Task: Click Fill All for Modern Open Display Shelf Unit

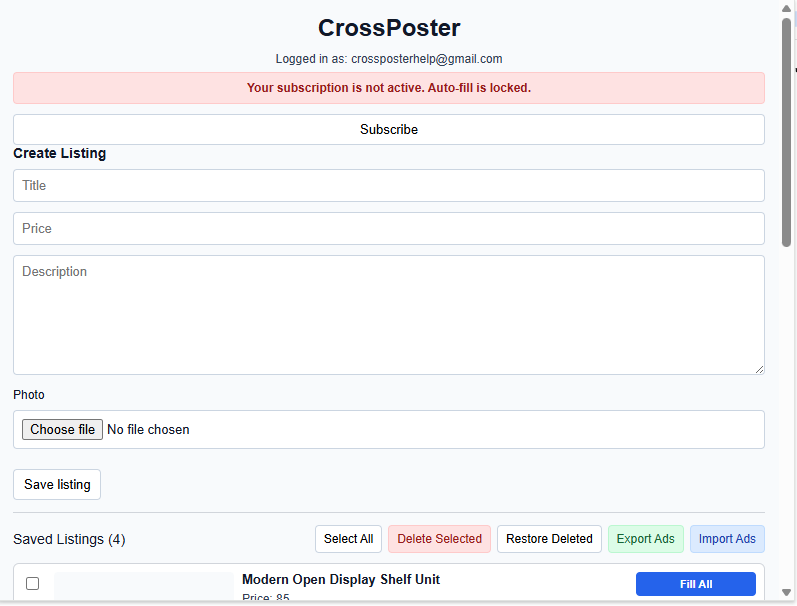Action: click(x=695, y=584)
